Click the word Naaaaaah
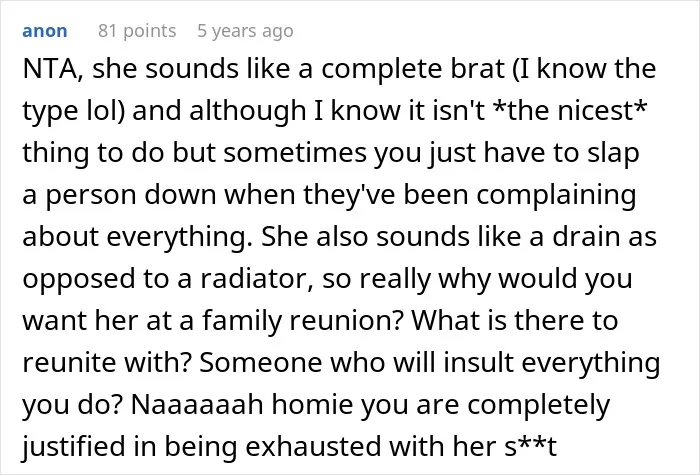Screen dimensions: 700x475 (197, 404)
